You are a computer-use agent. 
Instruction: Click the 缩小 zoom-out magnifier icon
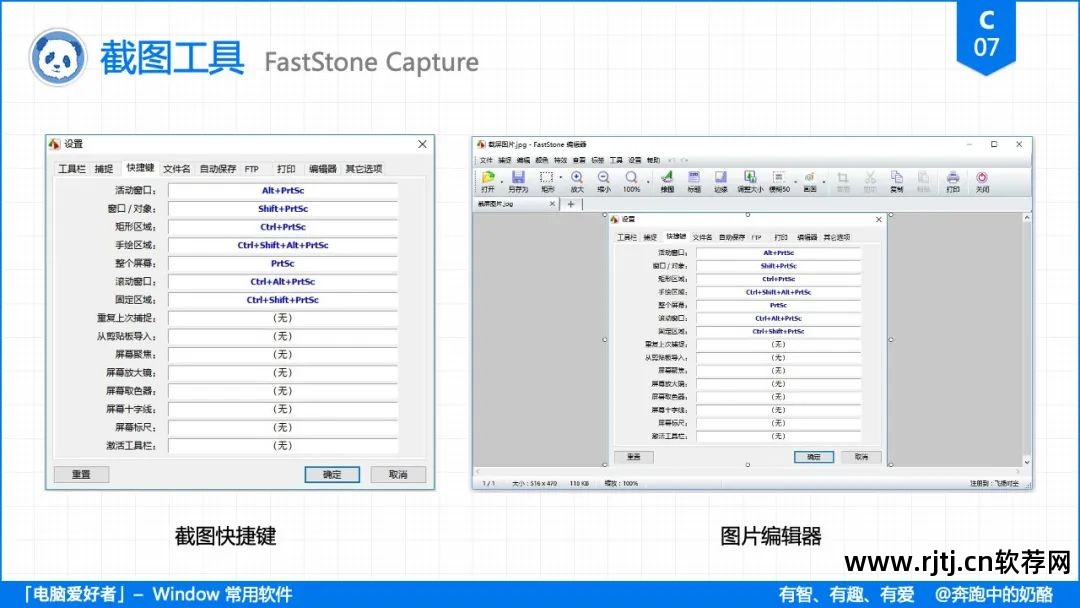click(x=603, y=178)
